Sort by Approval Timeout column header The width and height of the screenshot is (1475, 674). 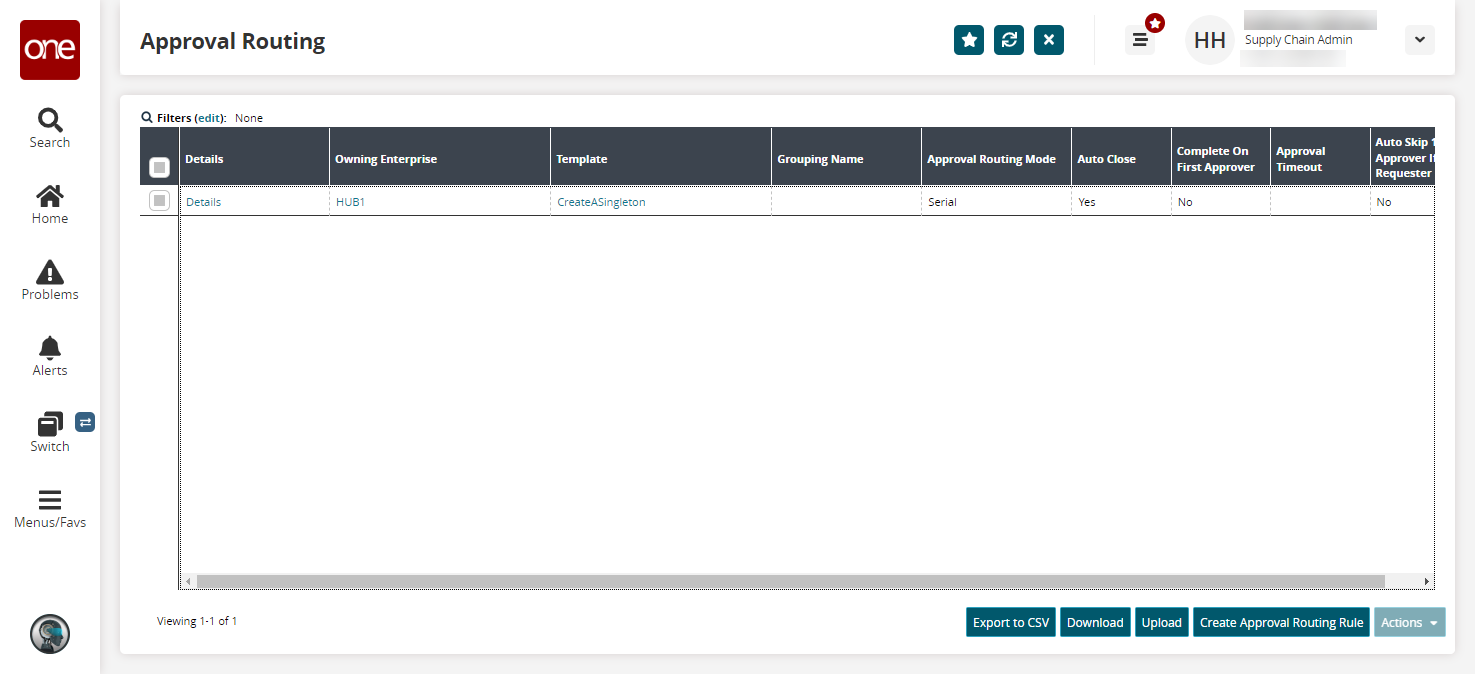tap(1319, 157)
